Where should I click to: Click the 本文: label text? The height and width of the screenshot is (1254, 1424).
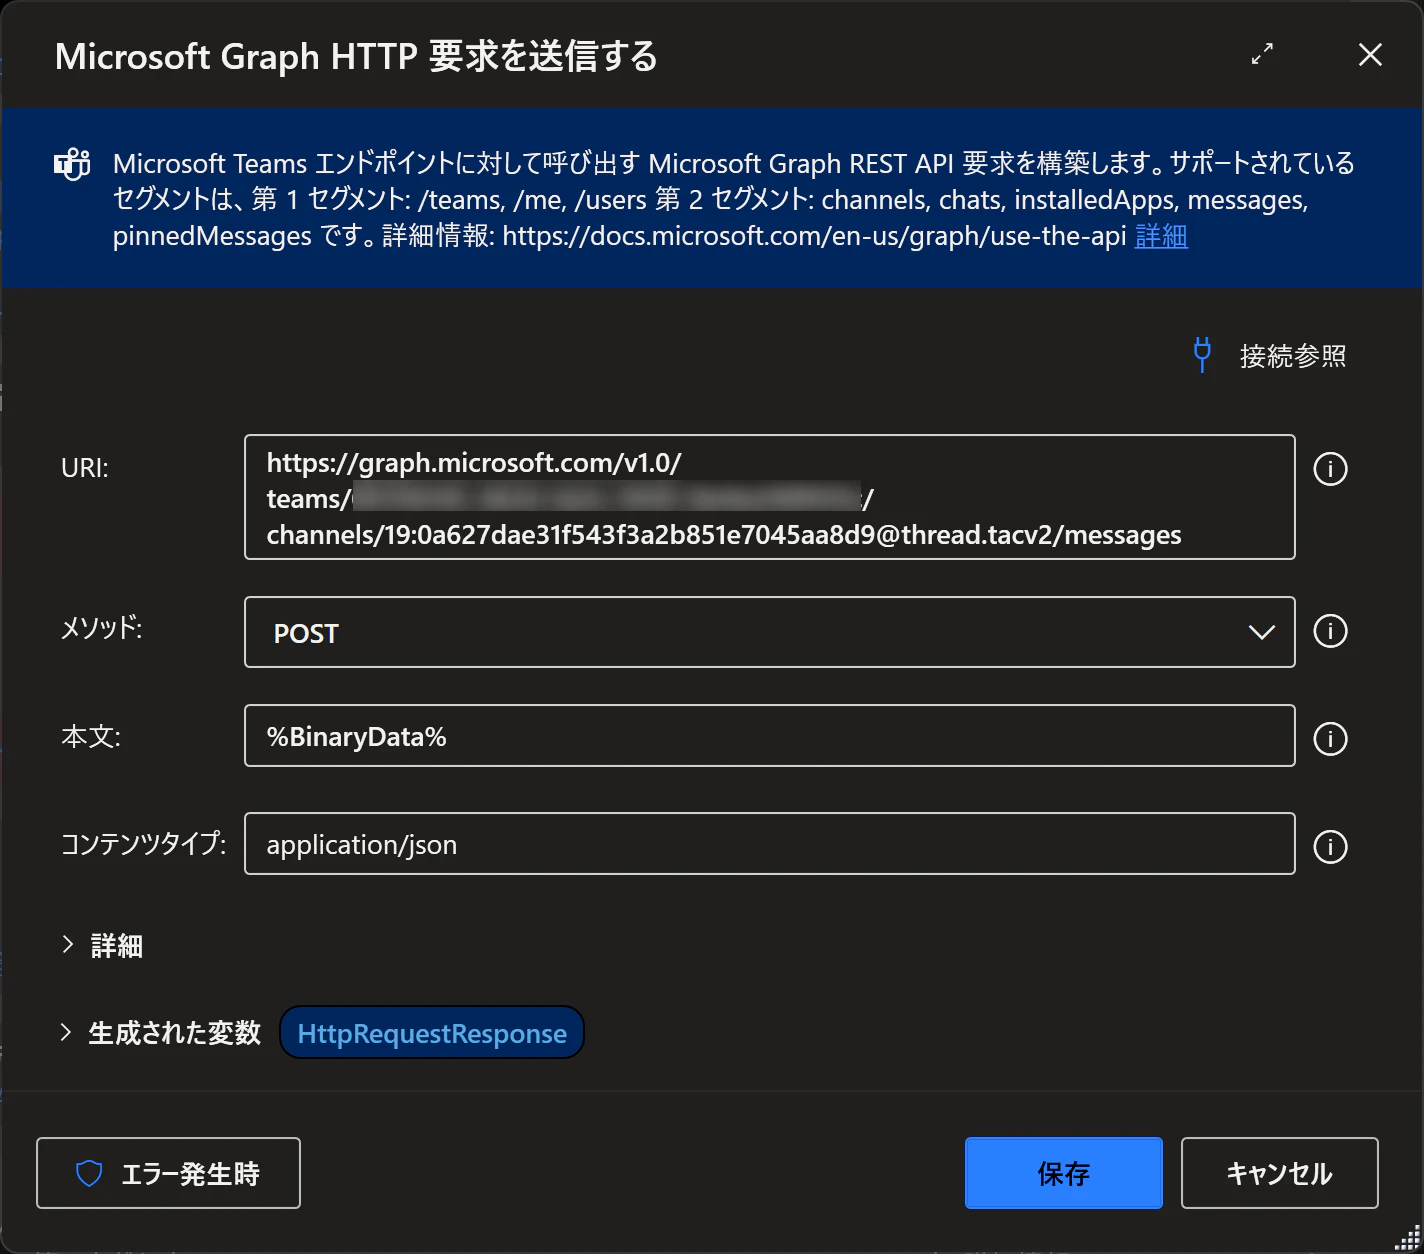91,737
